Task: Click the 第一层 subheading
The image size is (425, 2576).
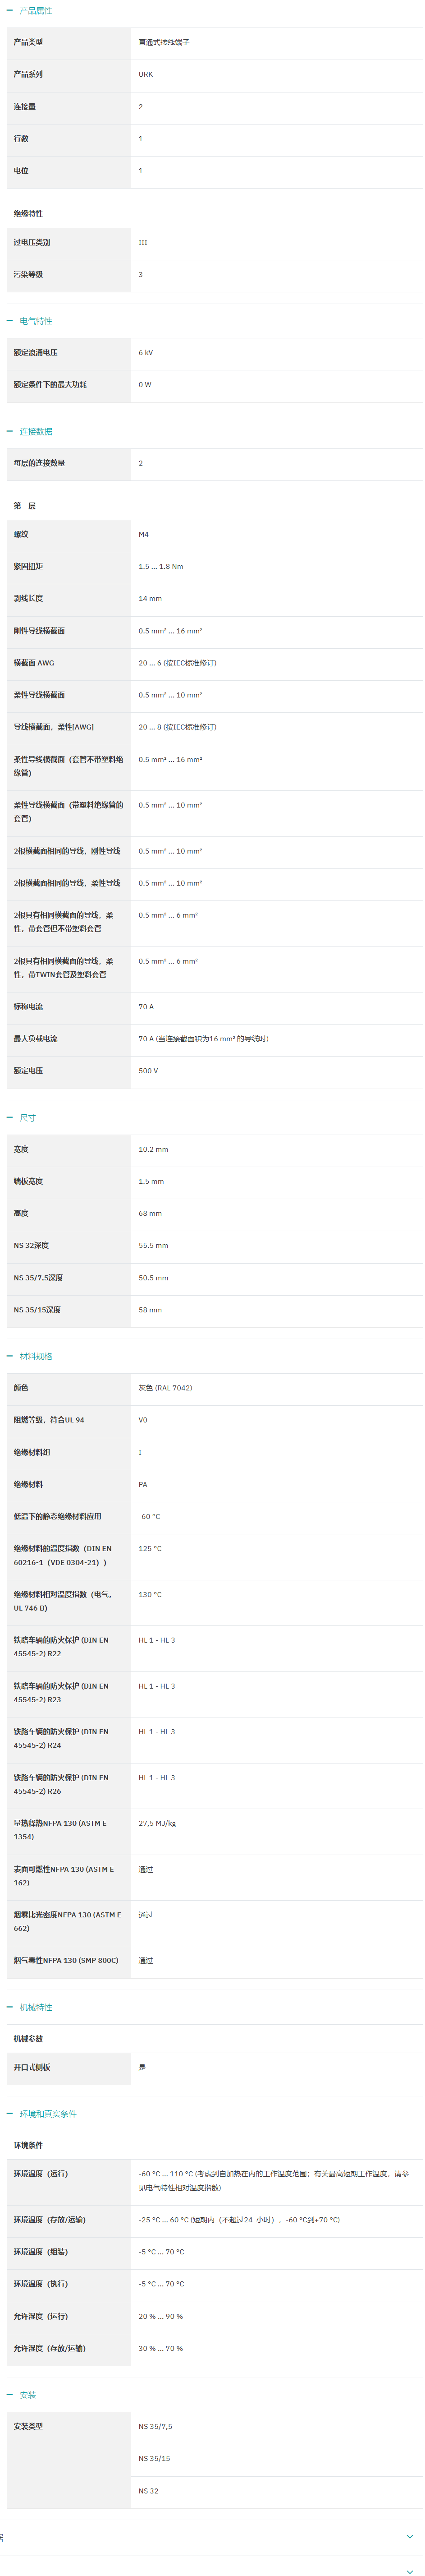Action: pyautogui.click(x=24, y=506)
